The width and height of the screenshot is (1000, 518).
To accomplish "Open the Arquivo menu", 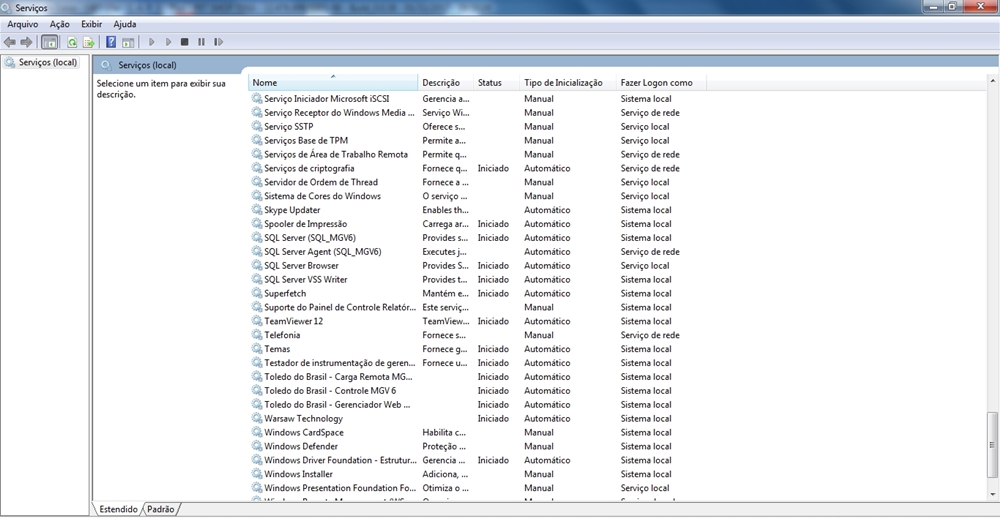I will 23,23.
